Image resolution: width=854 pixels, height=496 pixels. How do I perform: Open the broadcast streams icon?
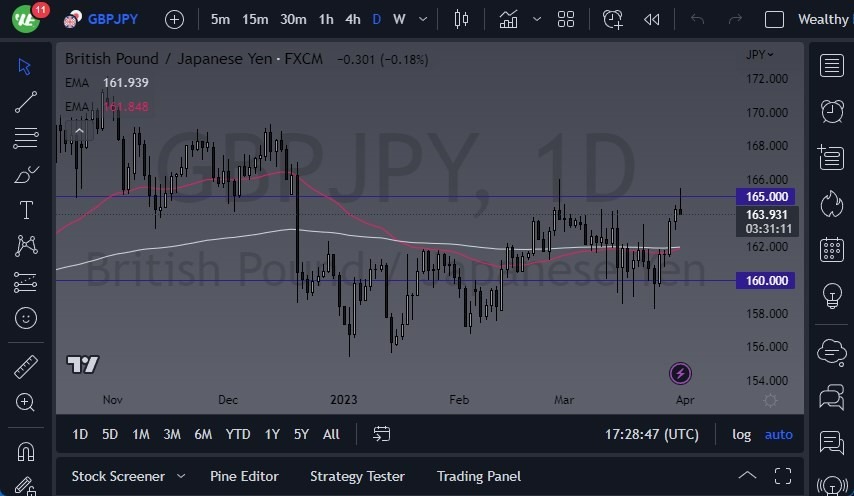(x=832, y=485)
